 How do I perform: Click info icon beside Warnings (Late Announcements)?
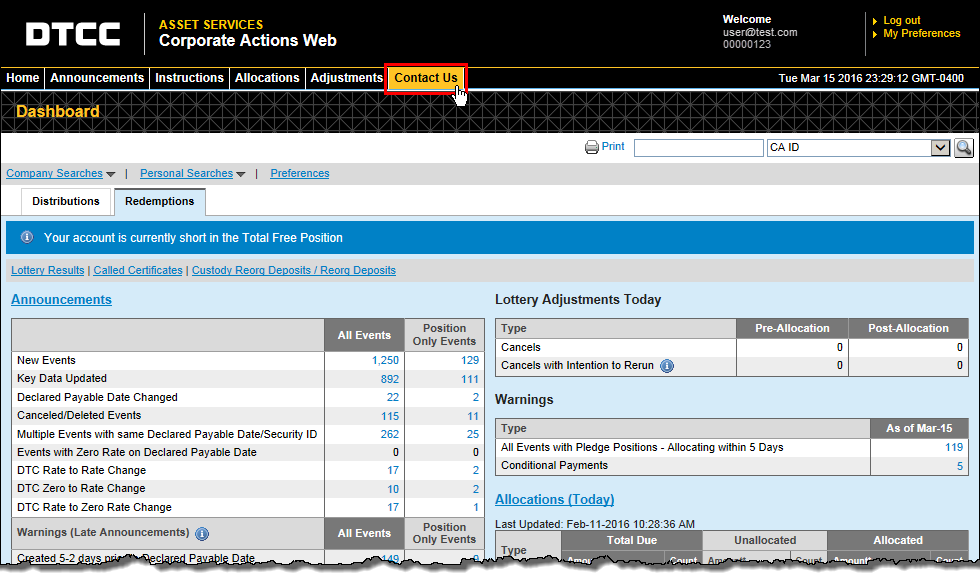click(202, 533)
